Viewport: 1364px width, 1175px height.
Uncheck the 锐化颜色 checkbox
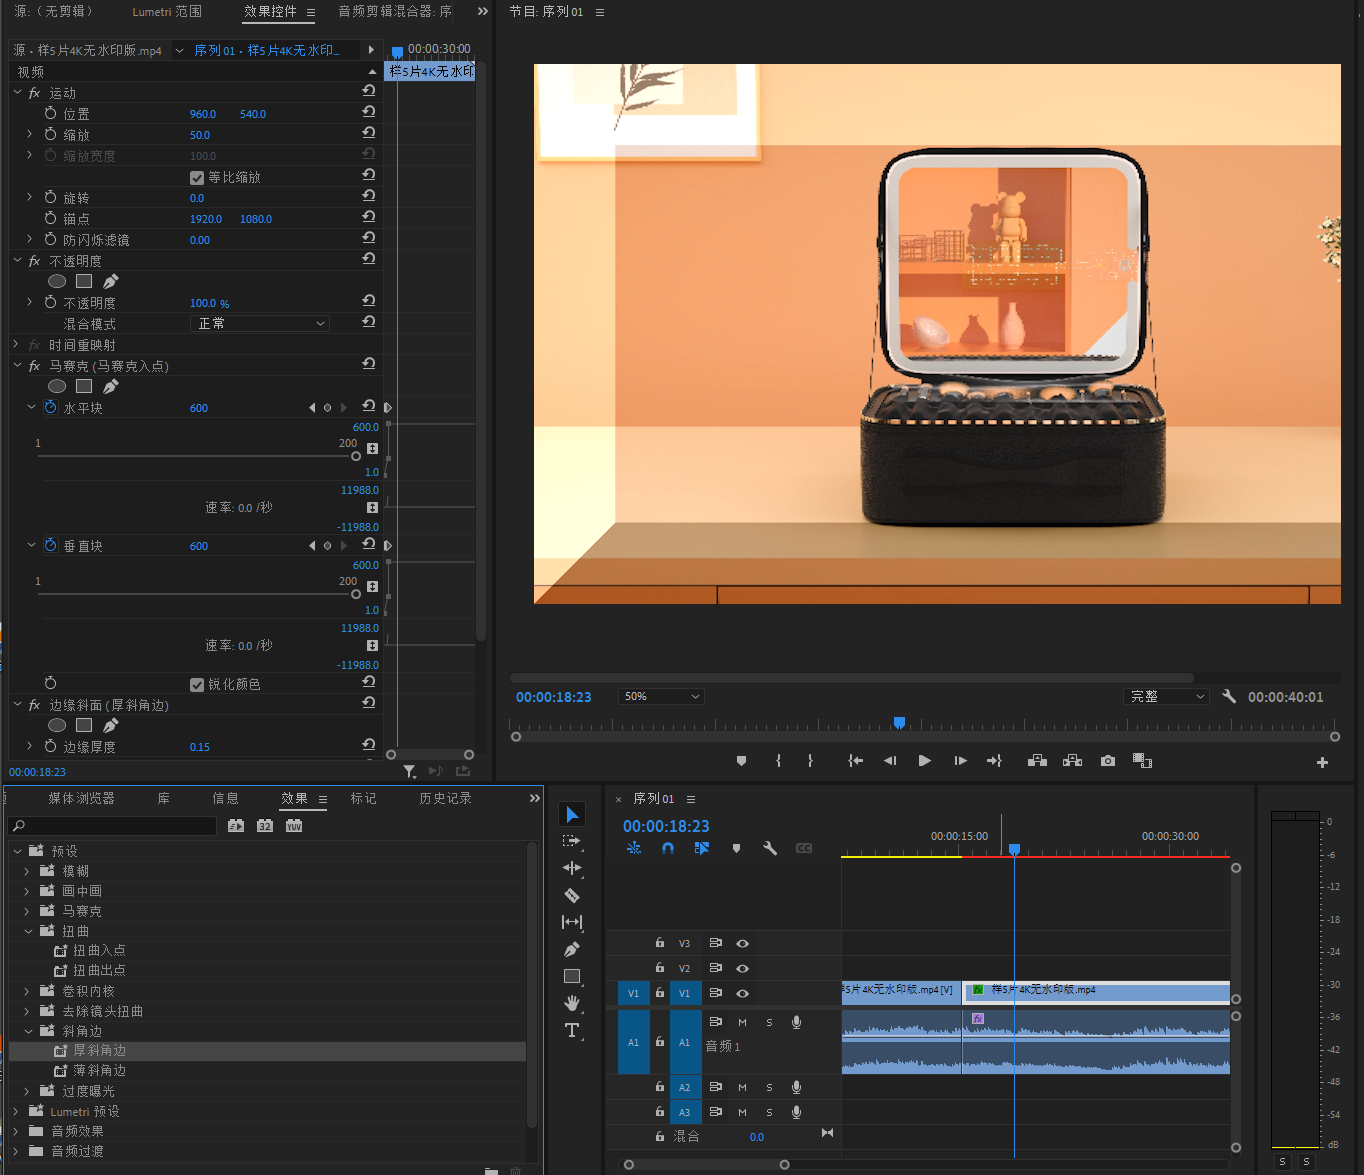tap(197, 685)
